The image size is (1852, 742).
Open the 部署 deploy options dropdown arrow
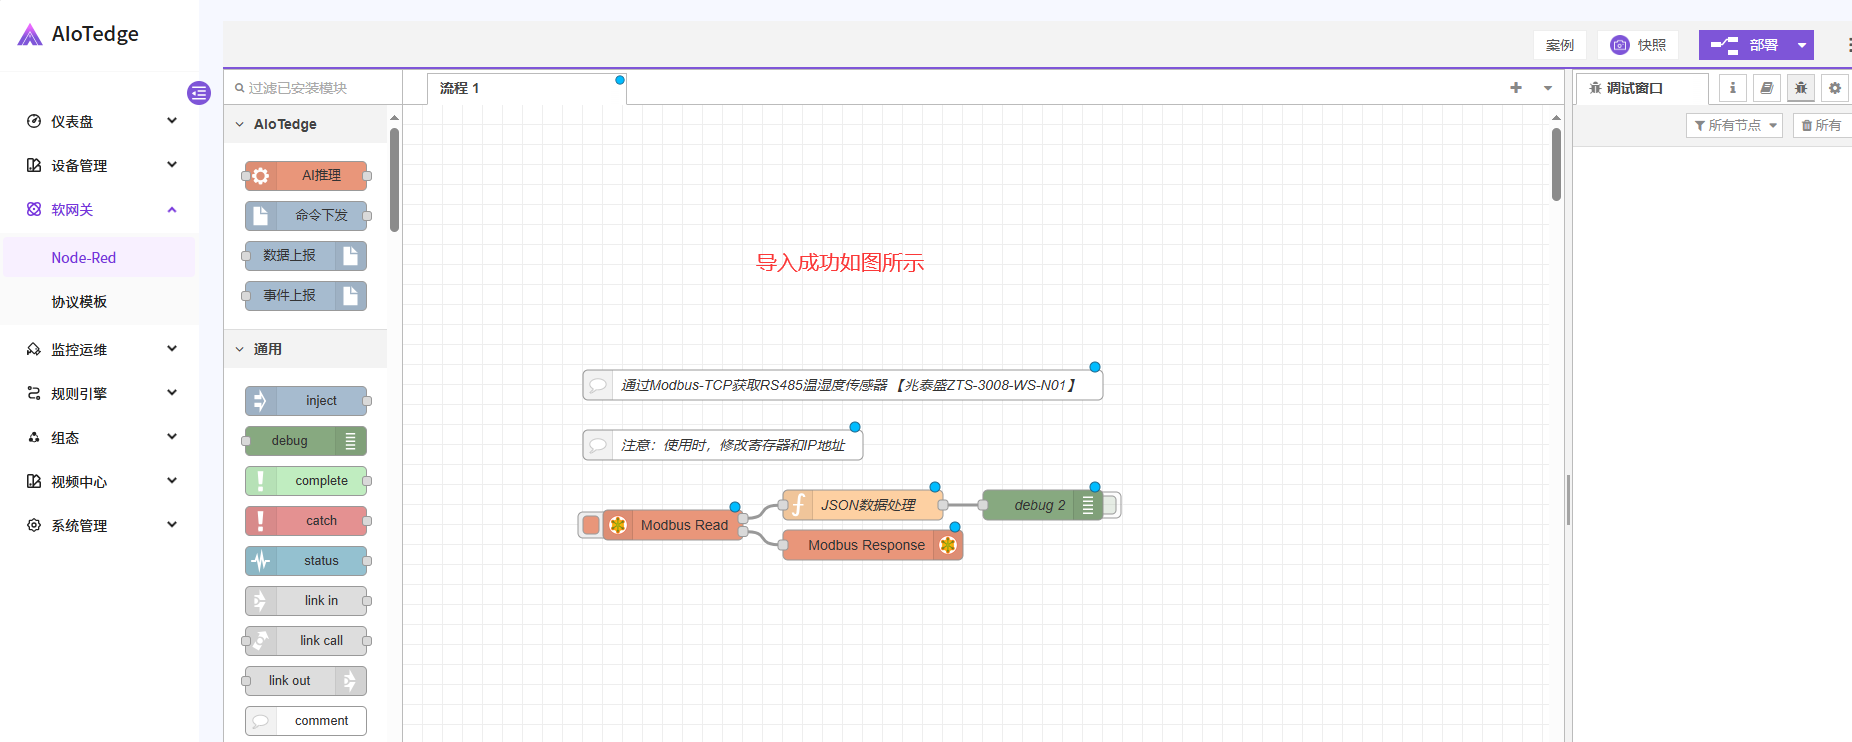point(1801,45)
